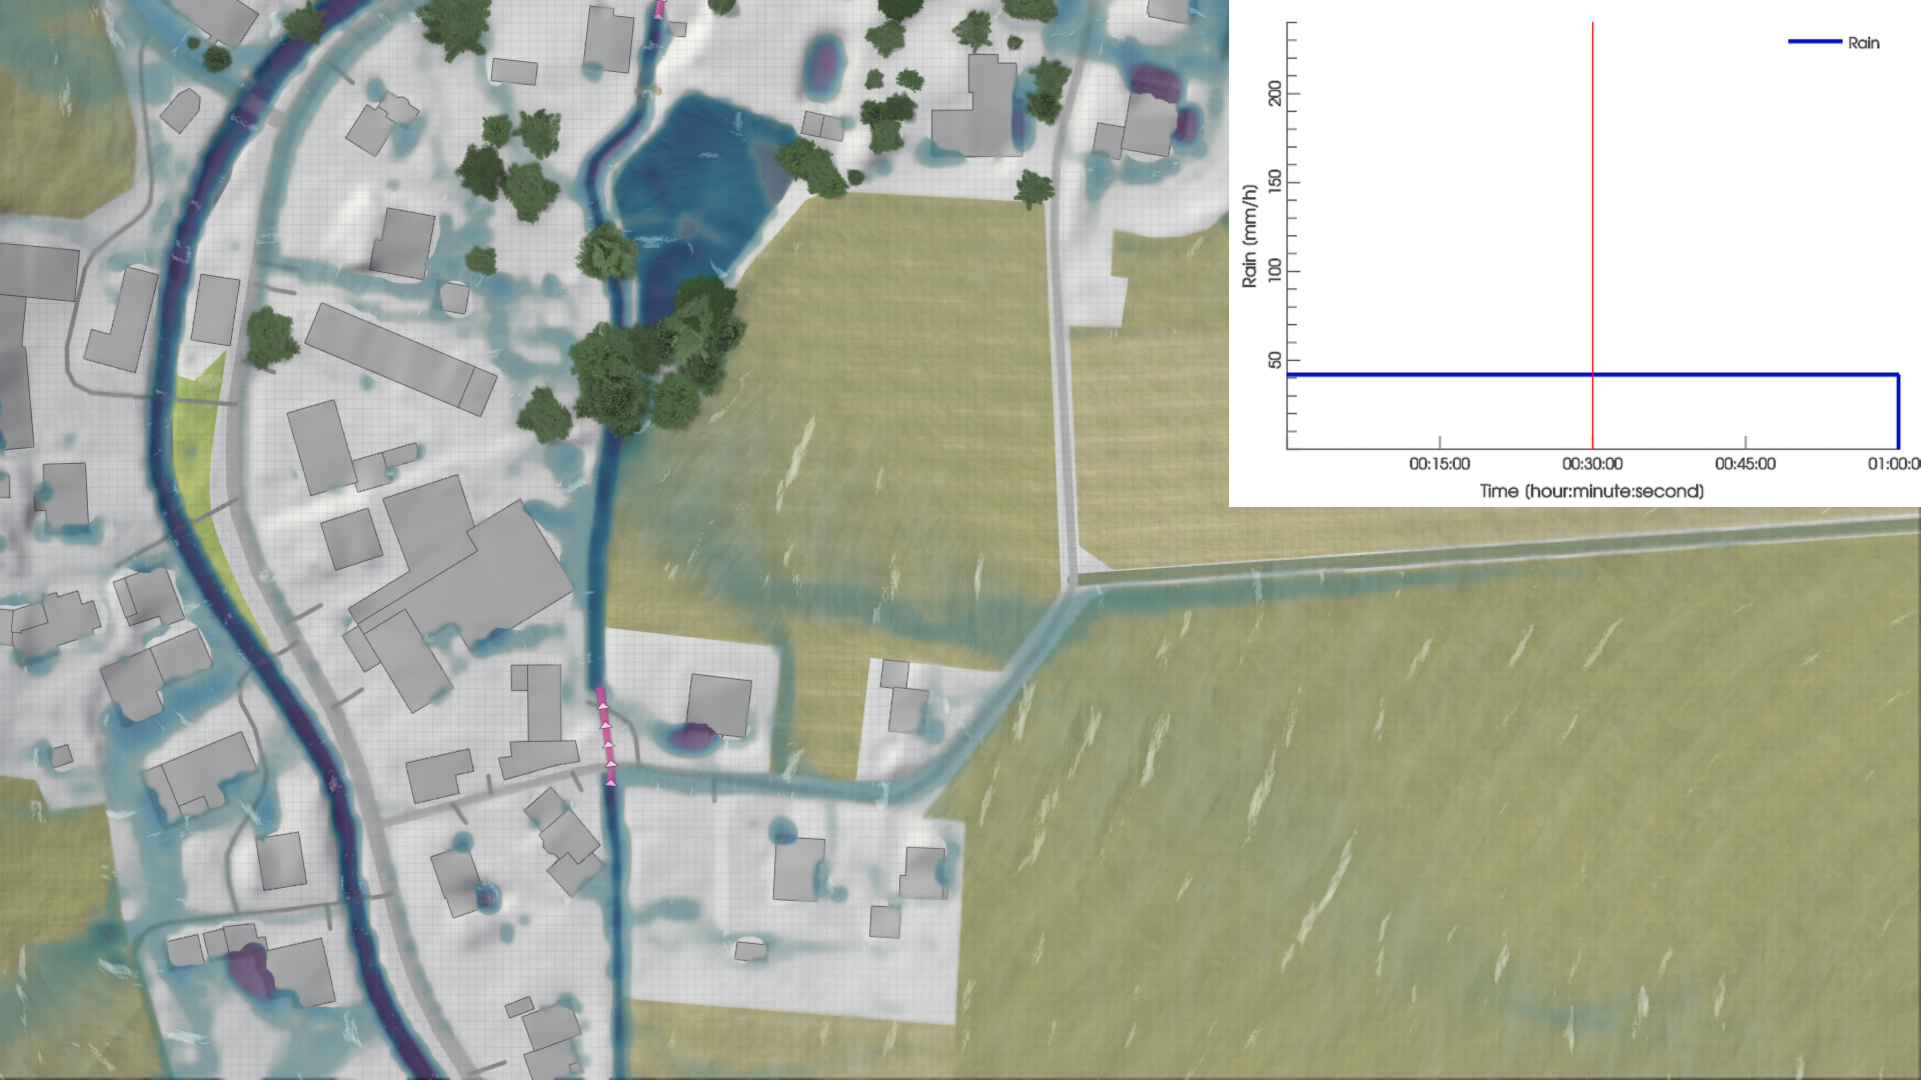Click the road junction right of the field

click(1072, 583)
